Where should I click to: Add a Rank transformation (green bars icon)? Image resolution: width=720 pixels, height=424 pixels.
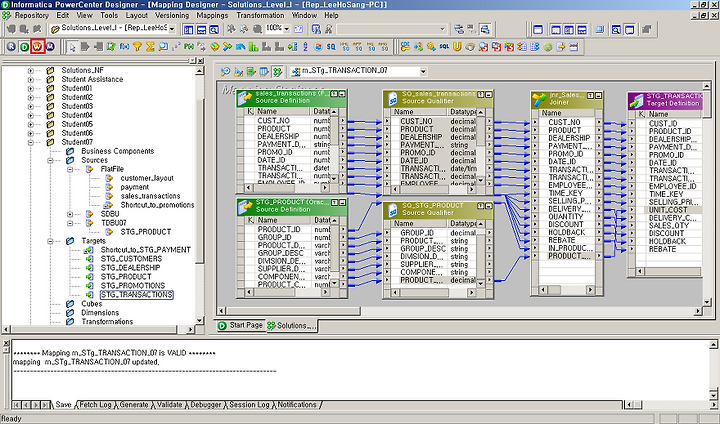[253, 47]
